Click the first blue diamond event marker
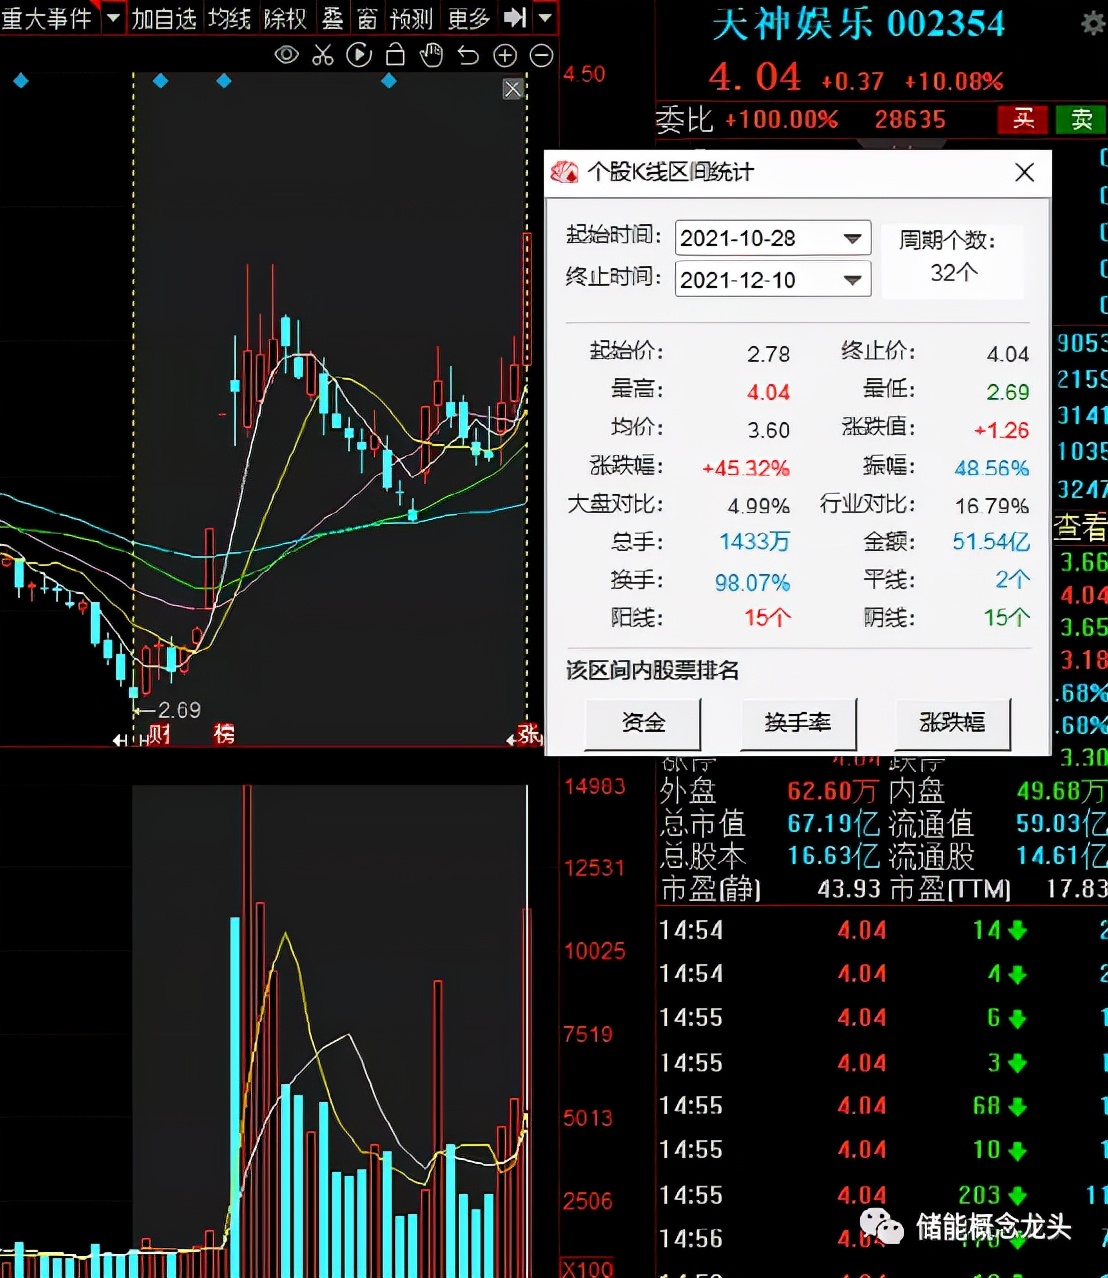1108x1278 pixels. (21, 80)
